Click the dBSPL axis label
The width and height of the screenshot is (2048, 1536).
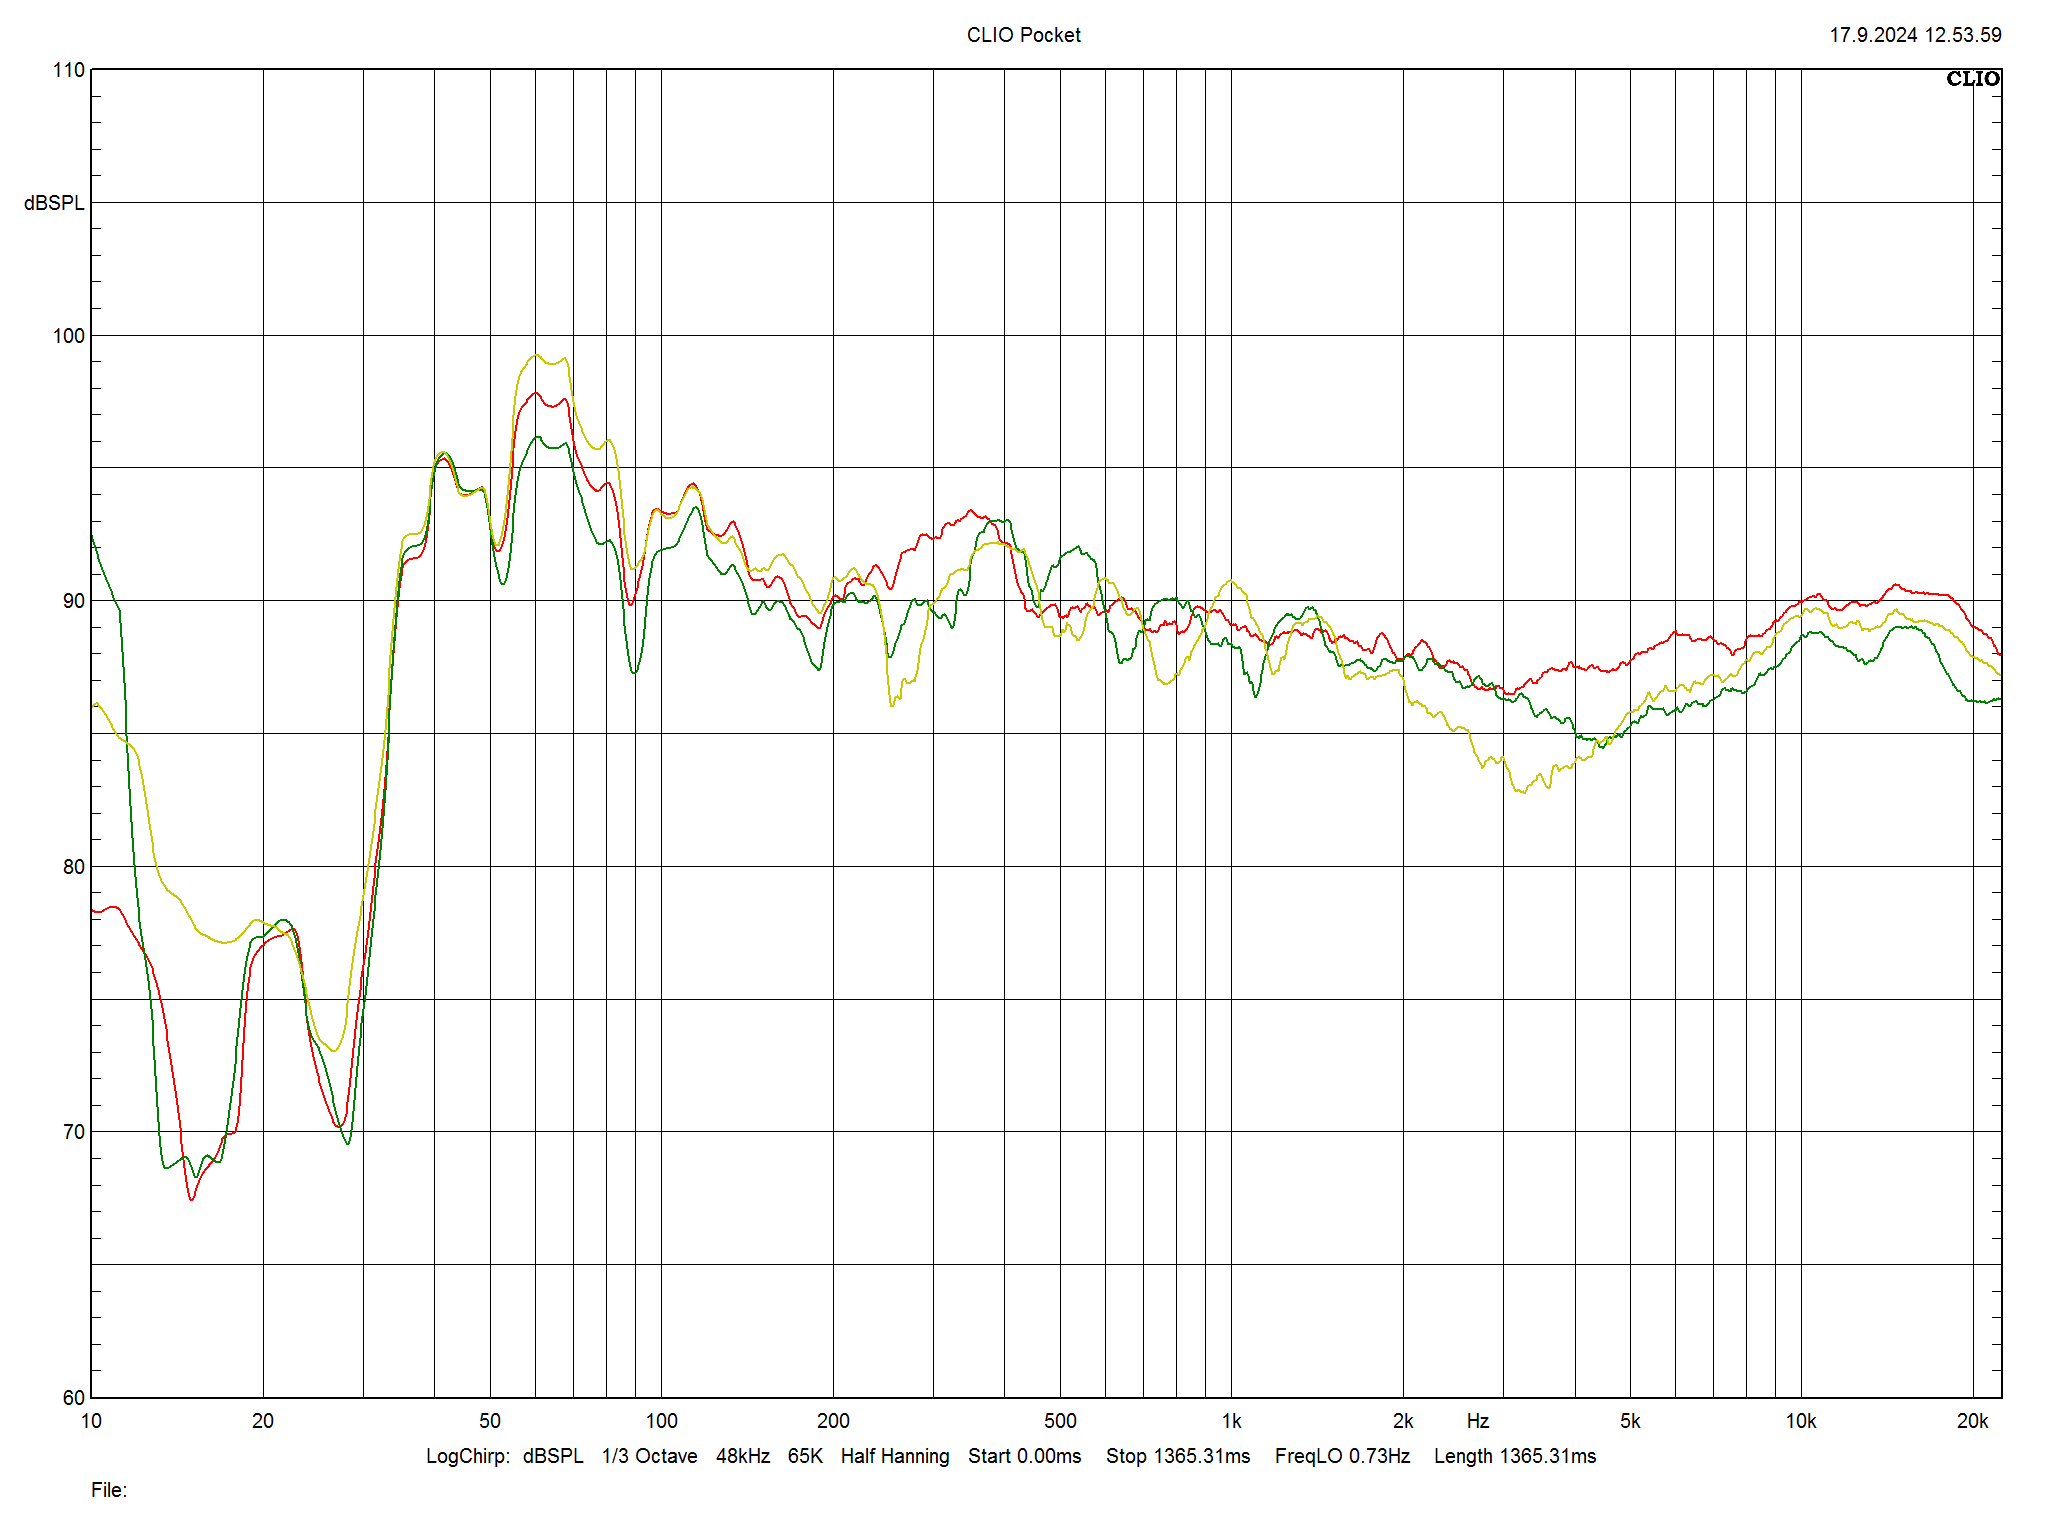[55, 203]
